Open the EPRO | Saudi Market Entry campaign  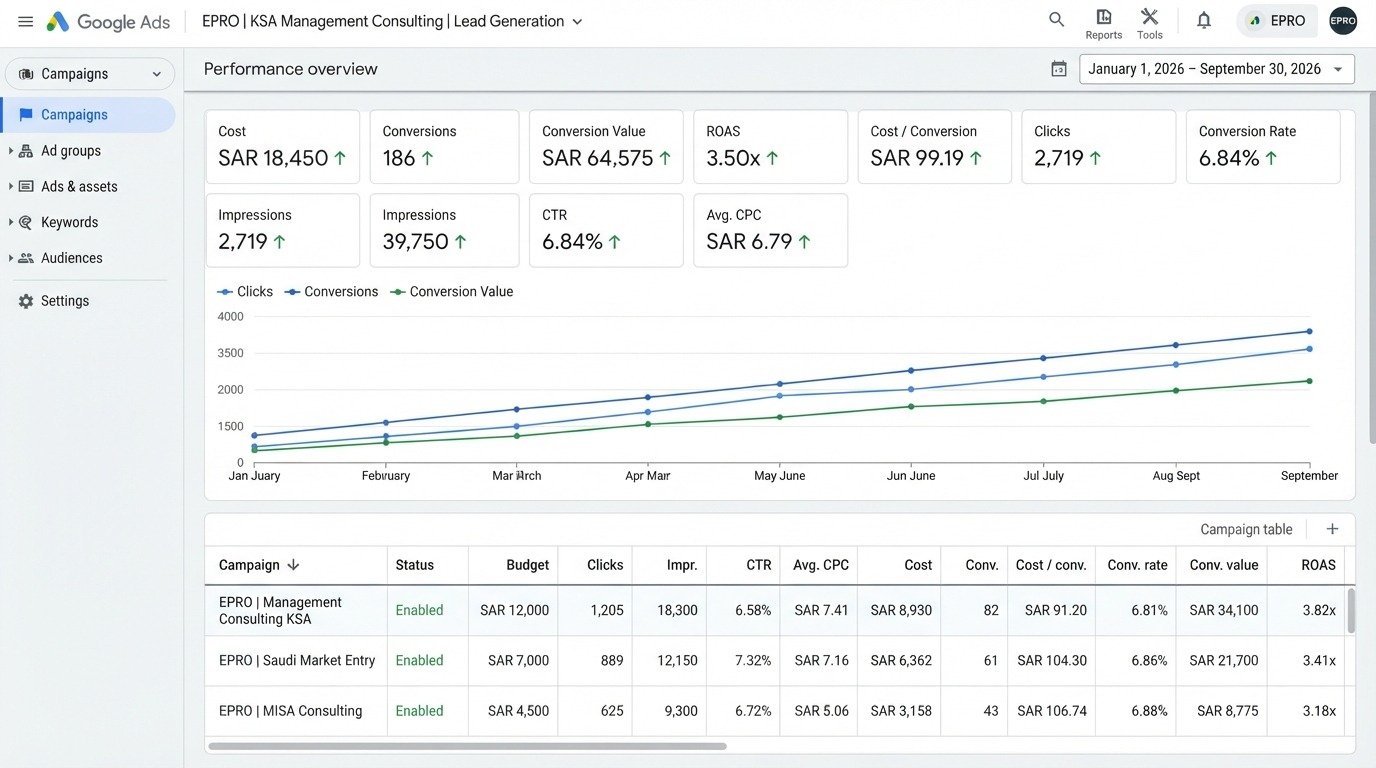(x=297, y=660)
